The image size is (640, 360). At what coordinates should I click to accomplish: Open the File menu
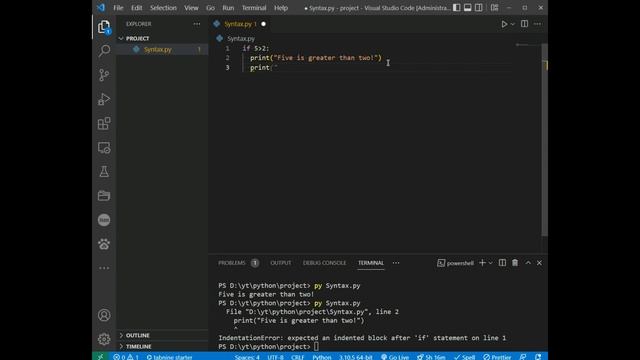coord(118,8)
